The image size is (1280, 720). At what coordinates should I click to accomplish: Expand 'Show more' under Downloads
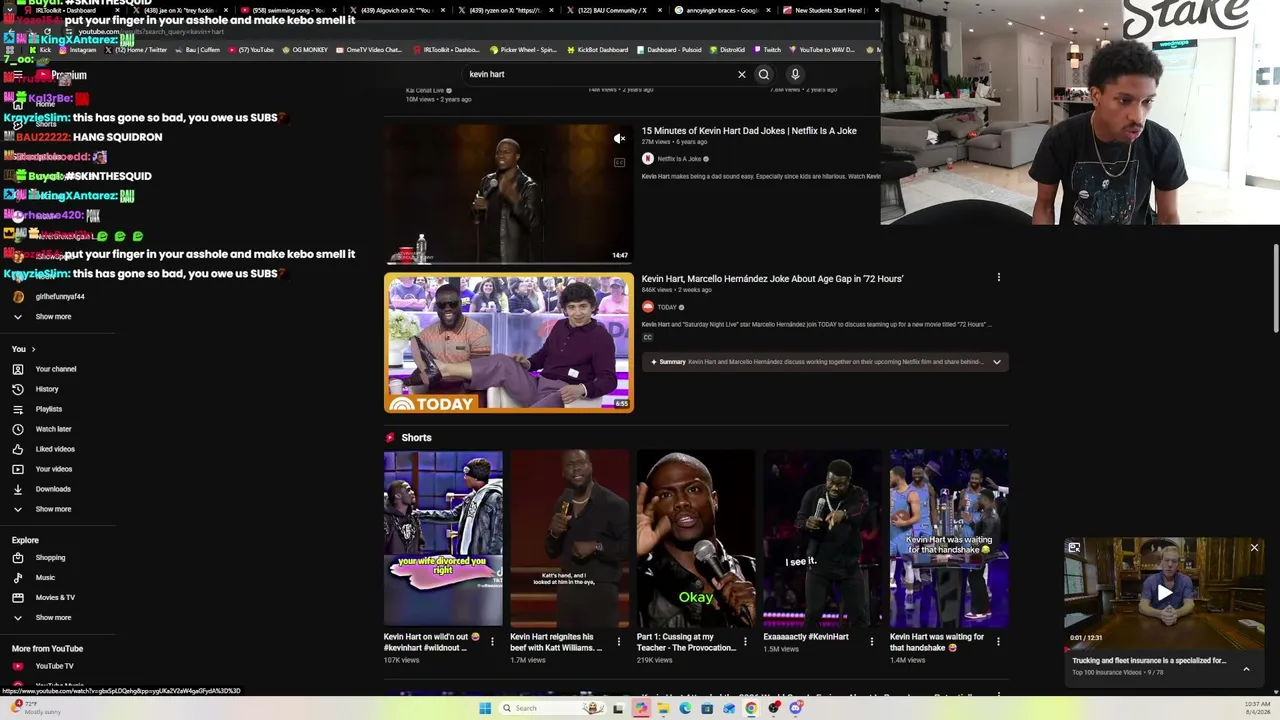[x=53, y=509]
